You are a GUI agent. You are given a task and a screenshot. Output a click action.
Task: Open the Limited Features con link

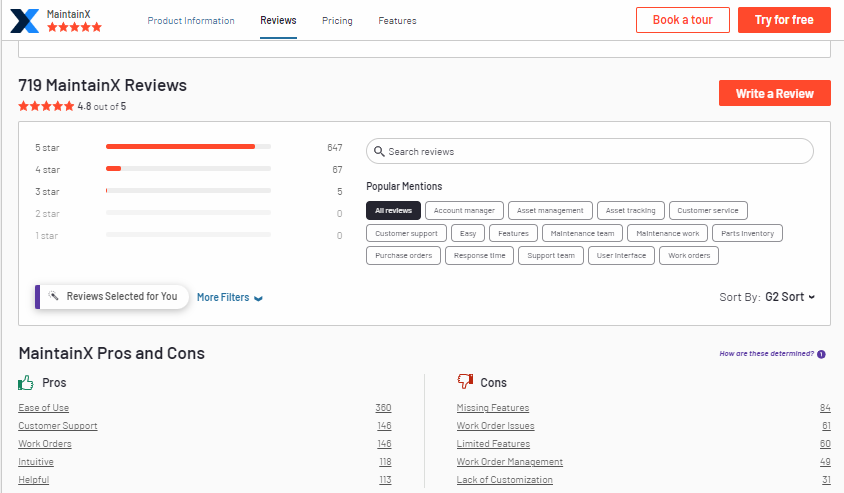click(x=494, y=444)
